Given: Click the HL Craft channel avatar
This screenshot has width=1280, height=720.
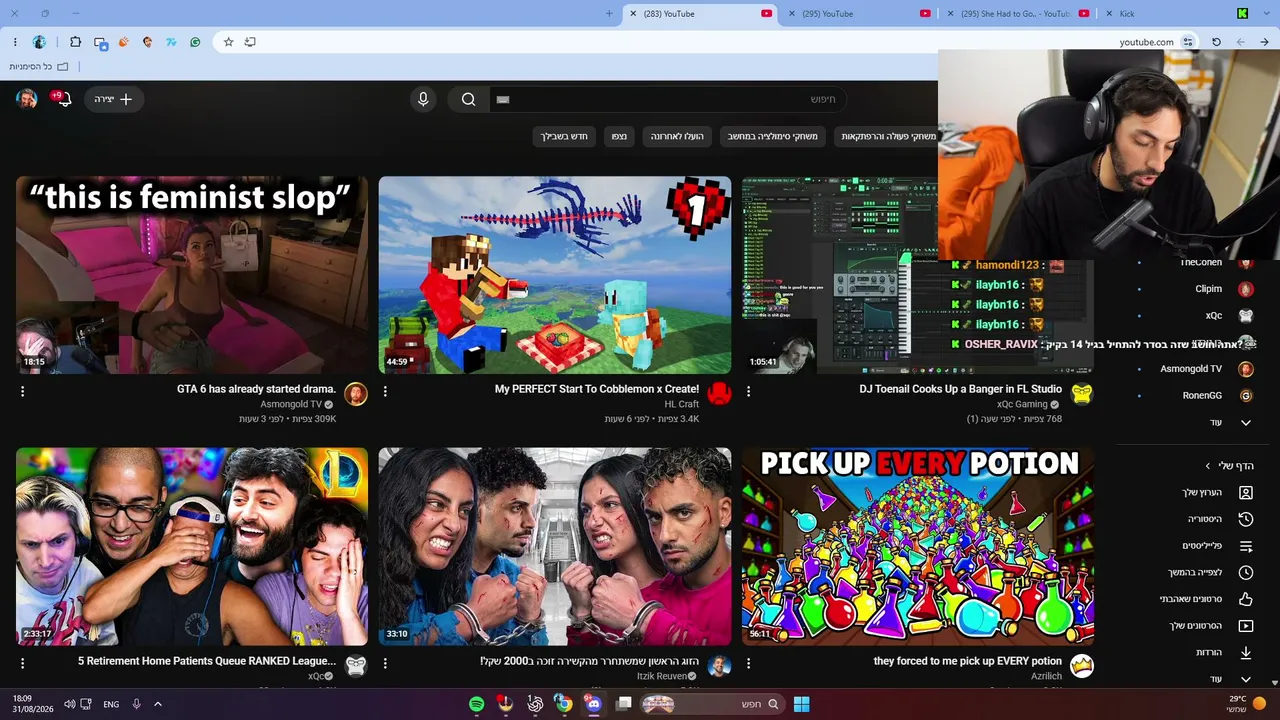Looking at the screenshot, I should pos(719,394).
